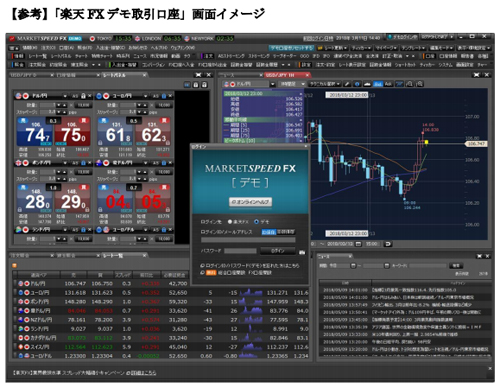Toggle the Bid price chart button
Screen dimensions: 500x388
(377, 84)
